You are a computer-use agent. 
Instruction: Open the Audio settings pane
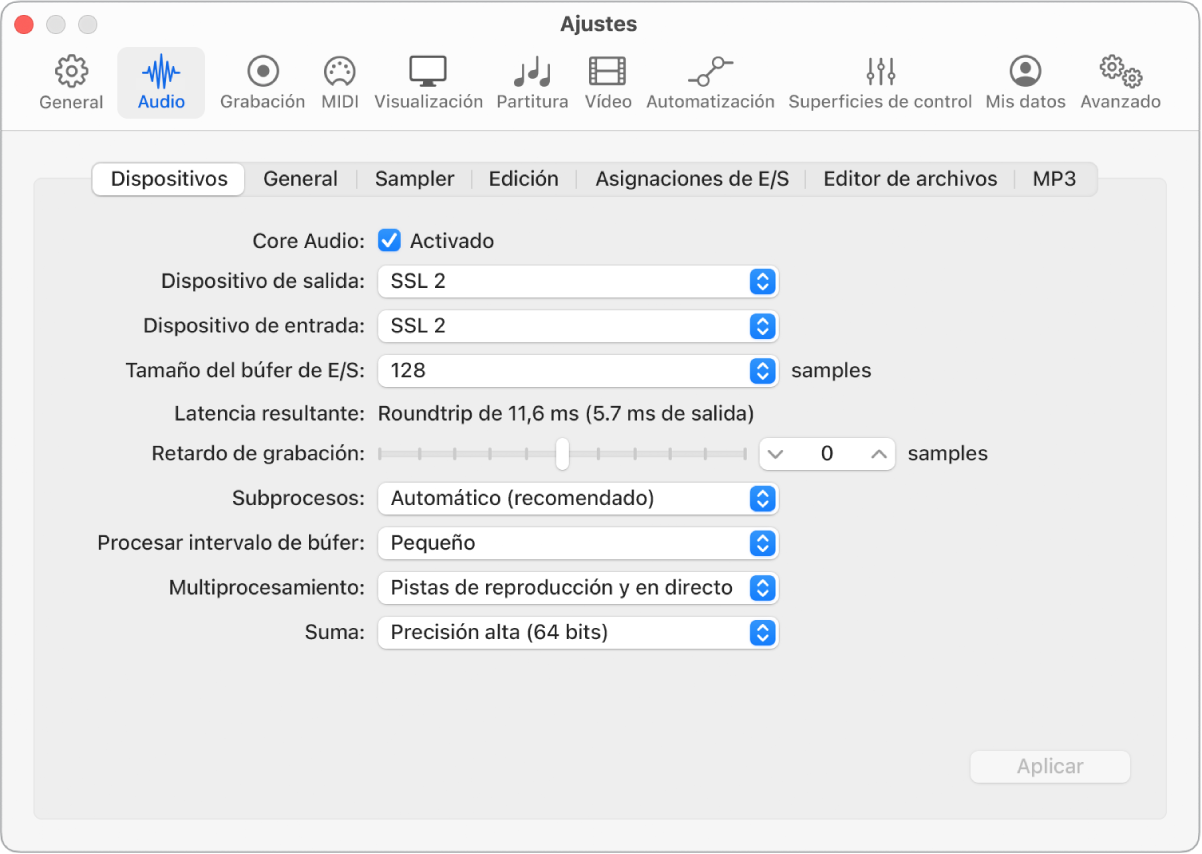pyautogui.click(x=160, y=80)
